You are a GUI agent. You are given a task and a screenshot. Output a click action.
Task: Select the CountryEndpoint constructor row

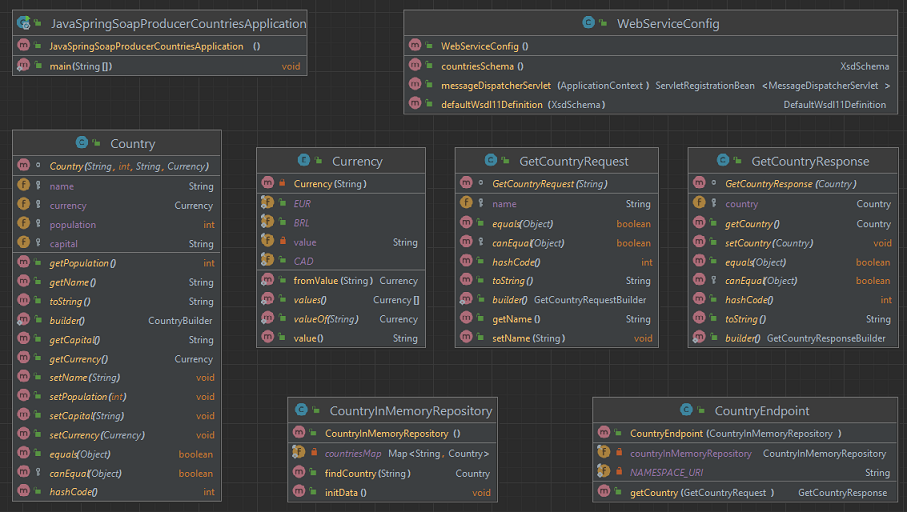click(x=744, y=433)
